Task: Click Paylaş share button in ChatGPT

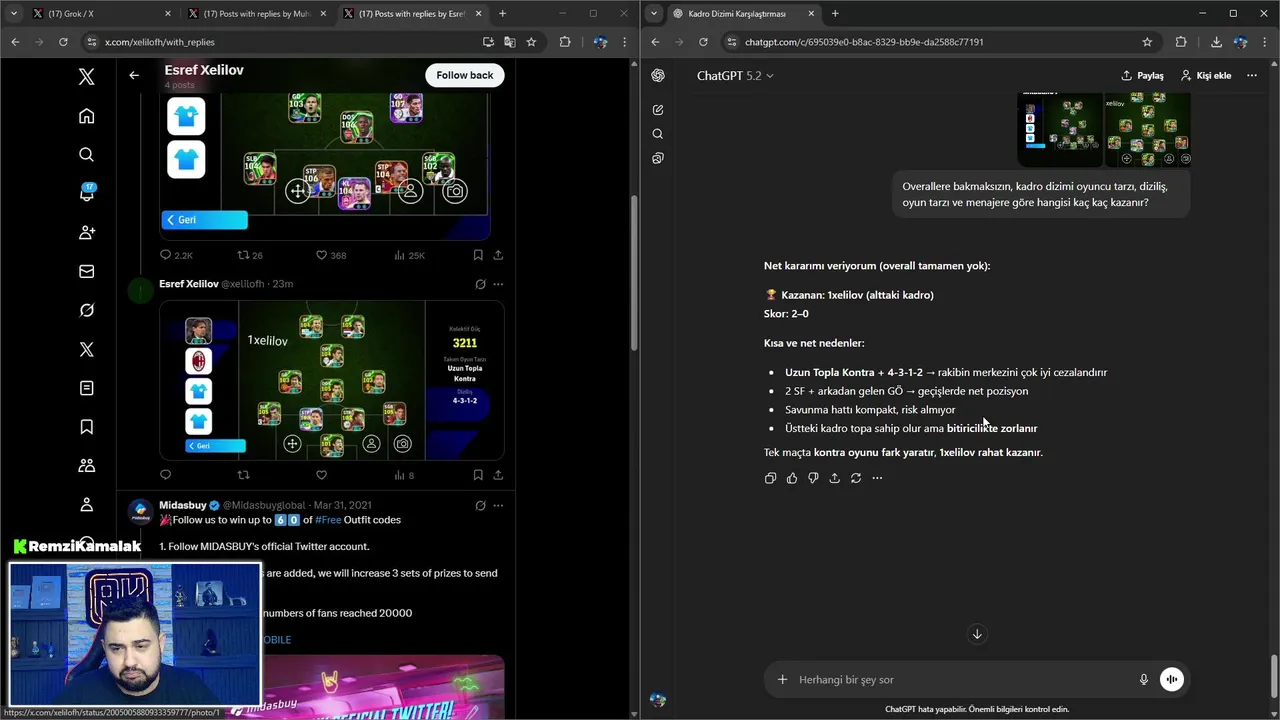Action: [1142, 75]
